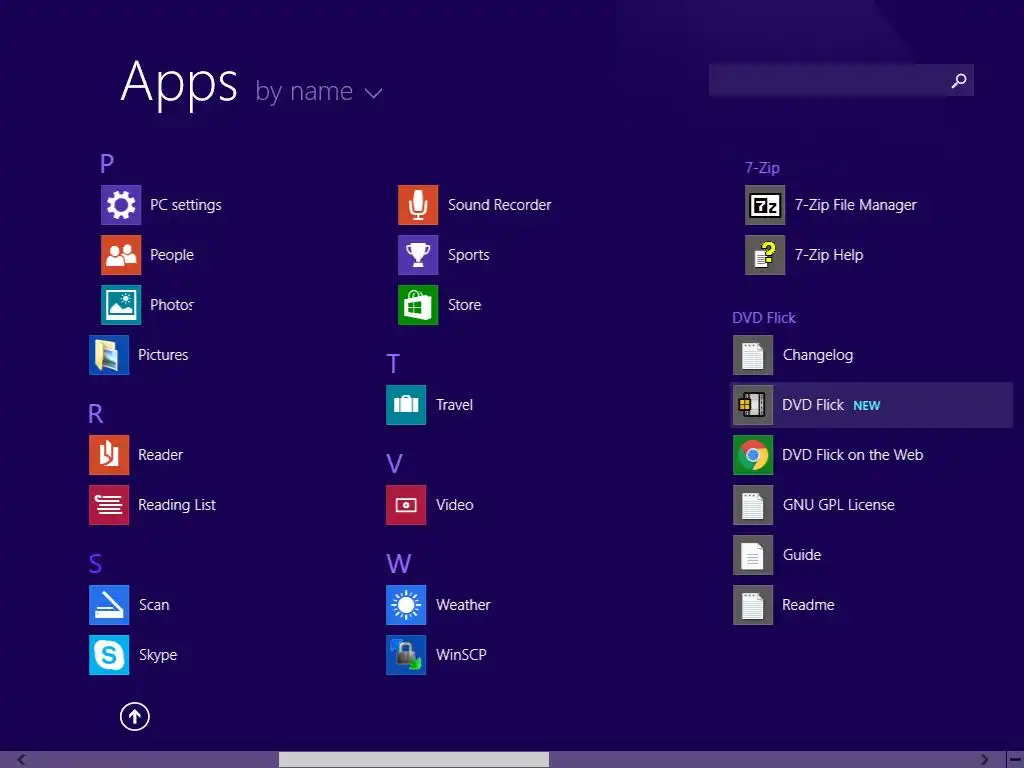
Task: Click the 'Sound Recorder' label
Action: pos(500,205)
